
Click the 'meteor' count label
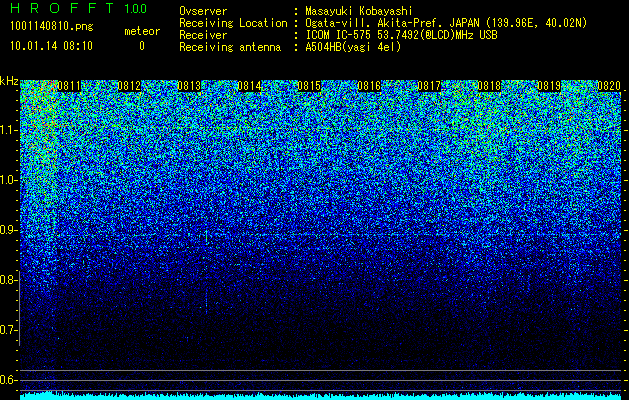click(142, 31)
